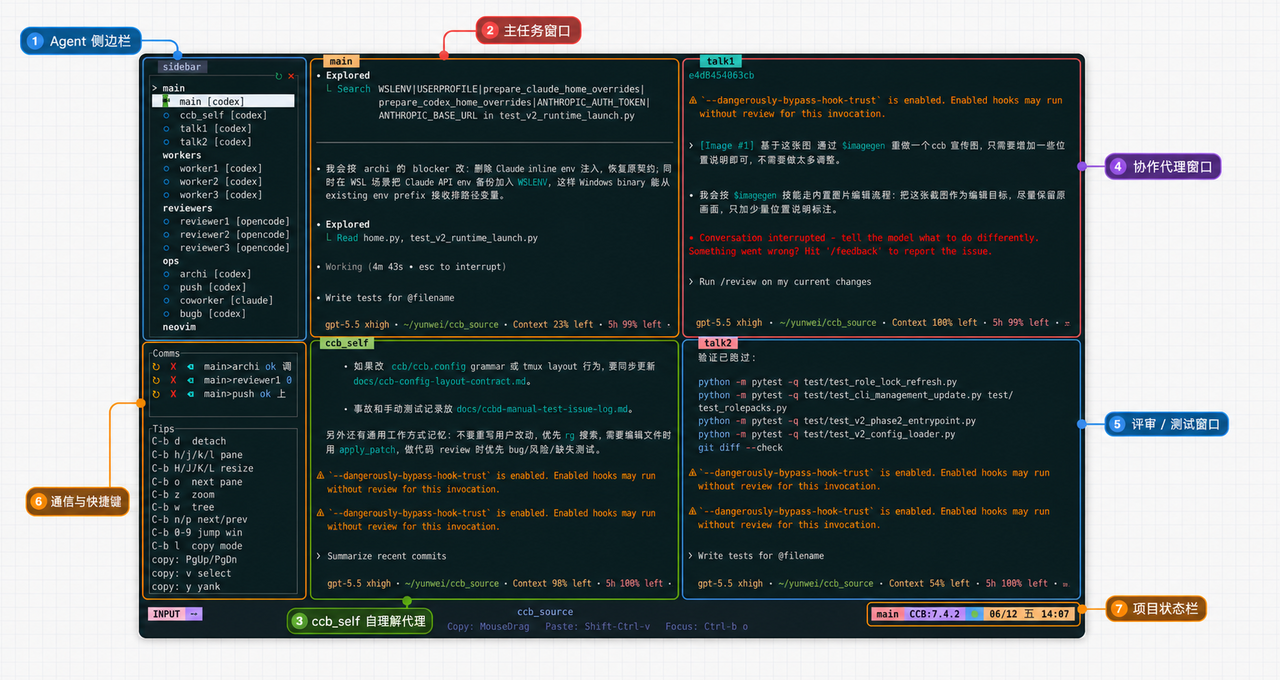Click the arrow segment next to INPUT badge
Viewport: 1280px width, 680px height.
pos(194,614)
